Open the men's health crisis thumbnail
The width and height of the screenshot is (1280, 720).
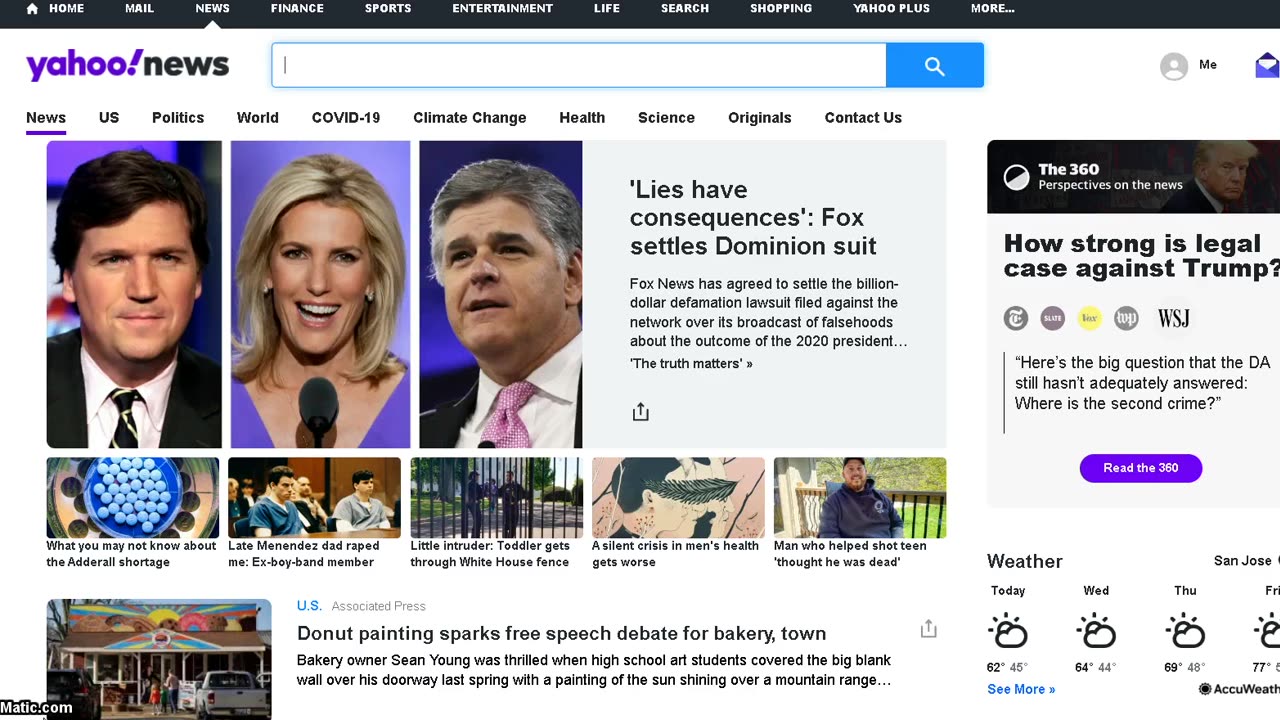coord(678,498)
